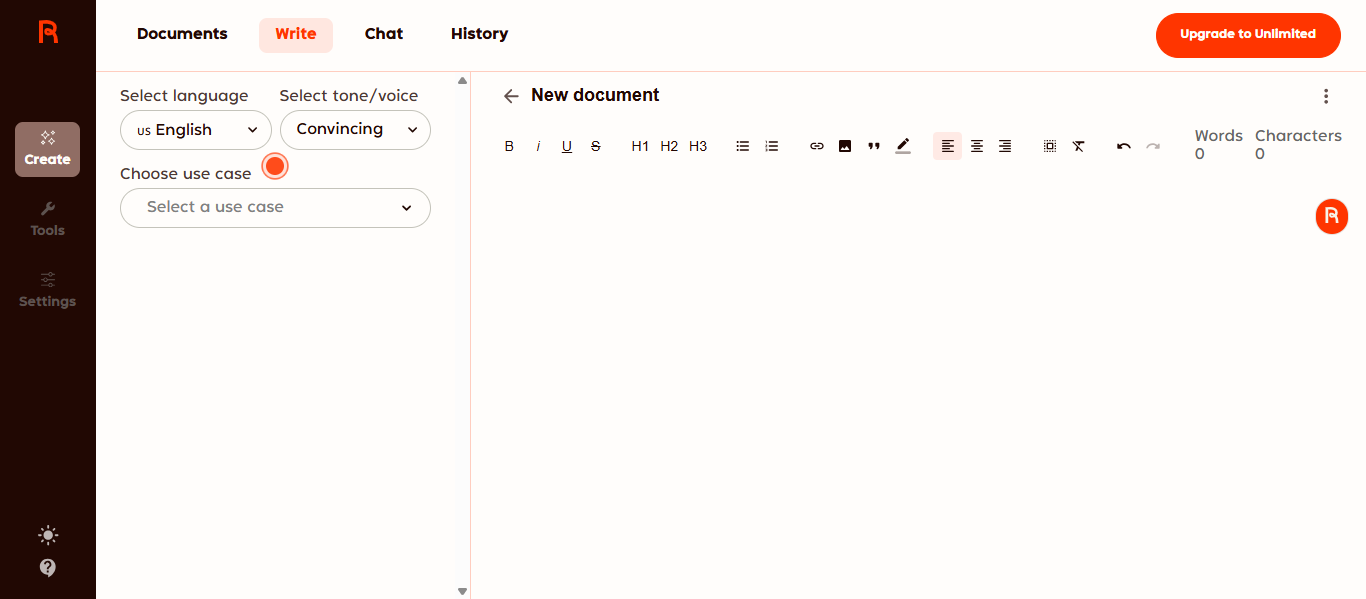Viewport: 1366px width, 599px height.
Task: Expand the Convincing tone/voice dropdown
Action: (x=355, y=130)
